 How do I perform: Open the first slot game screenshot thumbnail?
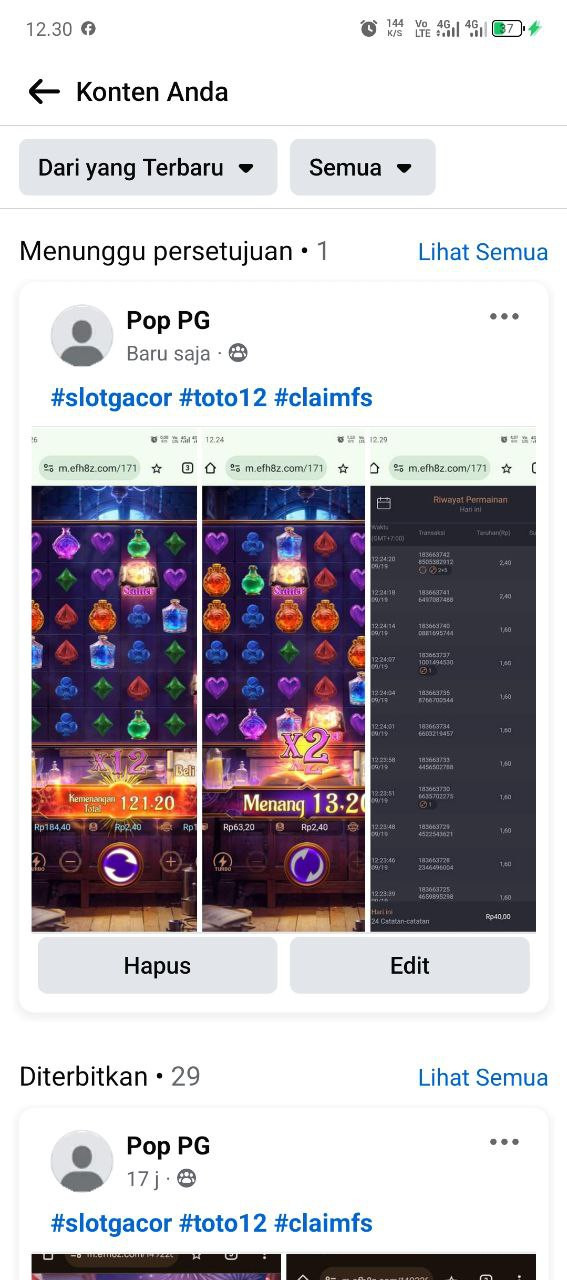point(114,680)
